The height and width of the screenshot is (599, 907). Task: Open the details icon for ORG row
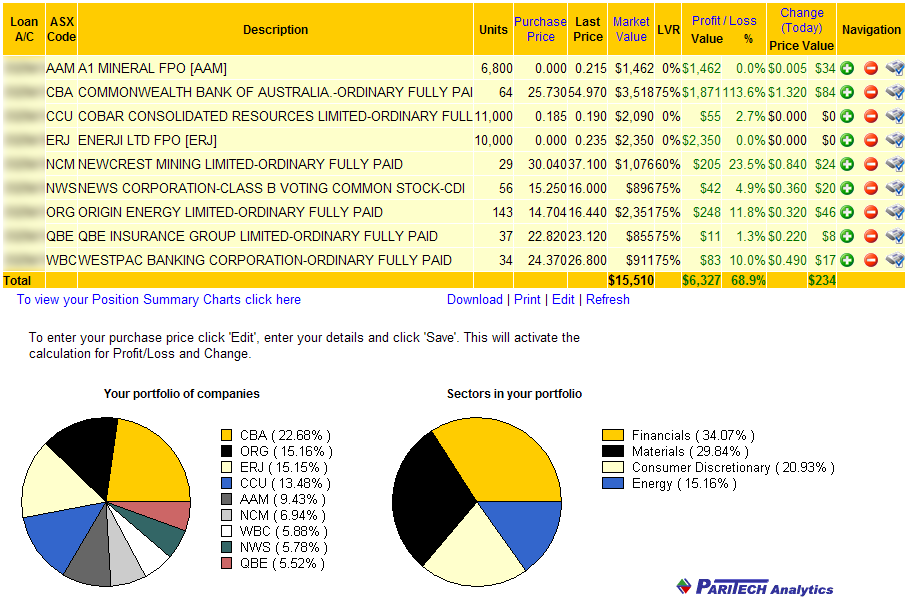pyautogui.click(x=895, y=212)
